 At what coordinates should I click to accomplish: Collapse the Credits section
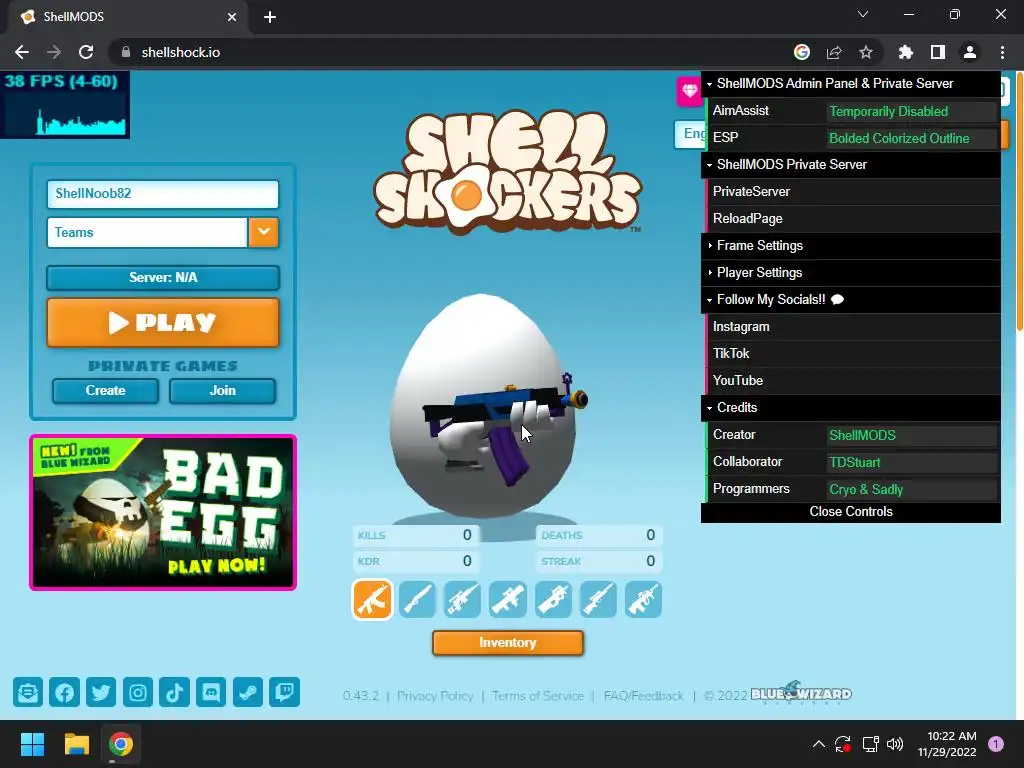(x=851, y=408)
